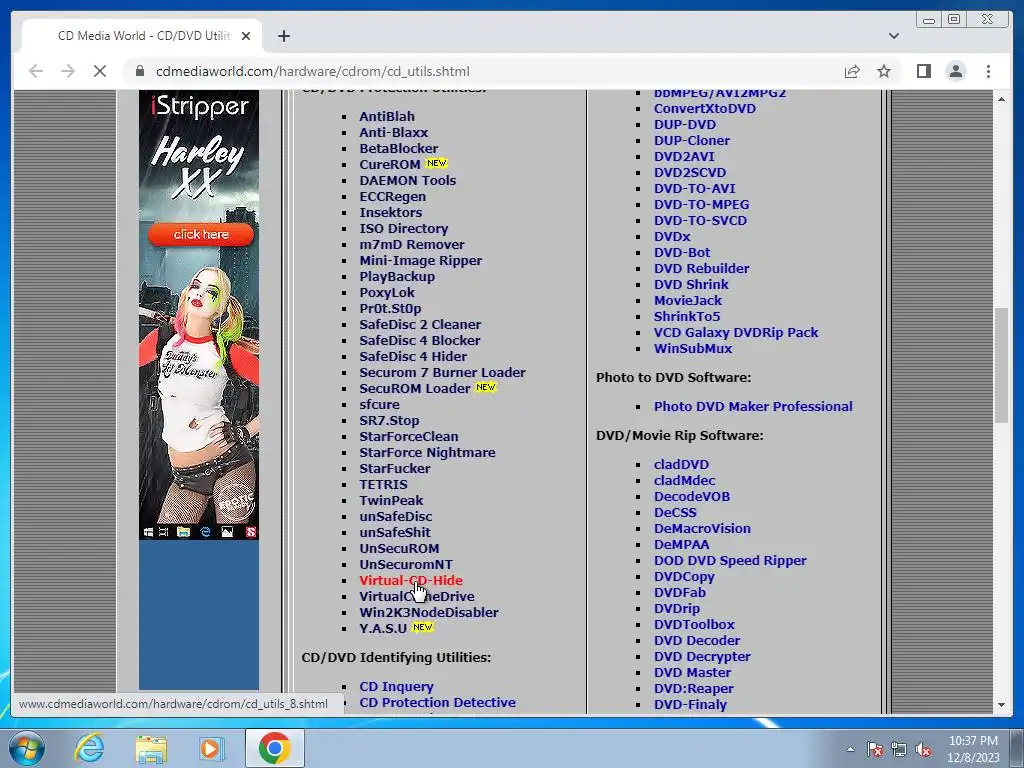Viewport: 1024px width, 768px height.
Task: Open the DVD Shrink link
Action: pyautogui.click(x=691, y=285)
